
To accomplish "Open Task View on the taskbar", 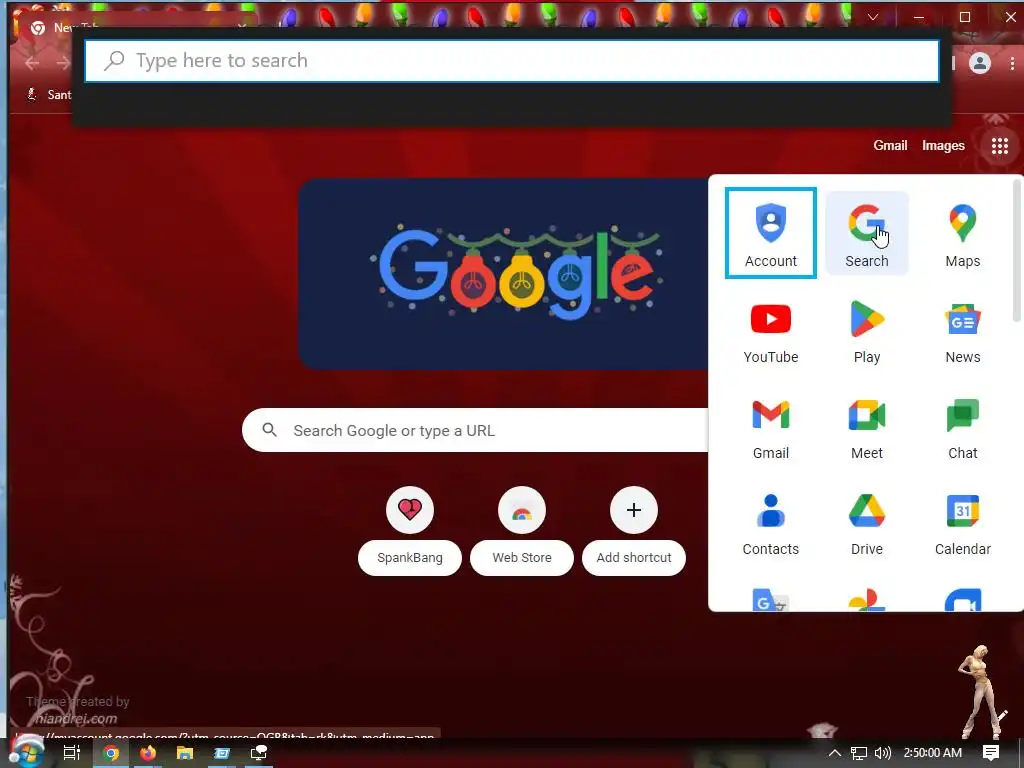I will (72, 753).
